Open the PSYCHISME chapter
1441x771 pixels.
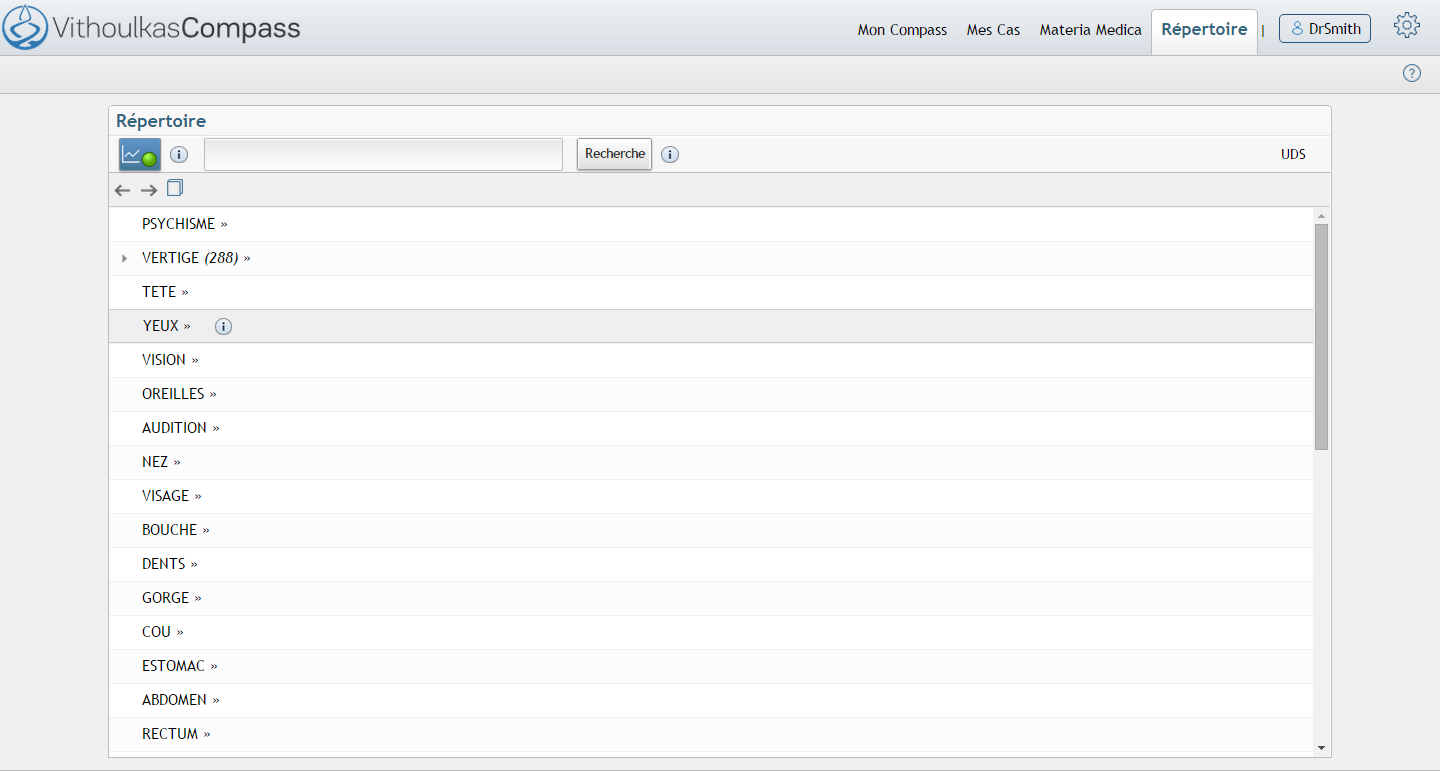(179, 224)
